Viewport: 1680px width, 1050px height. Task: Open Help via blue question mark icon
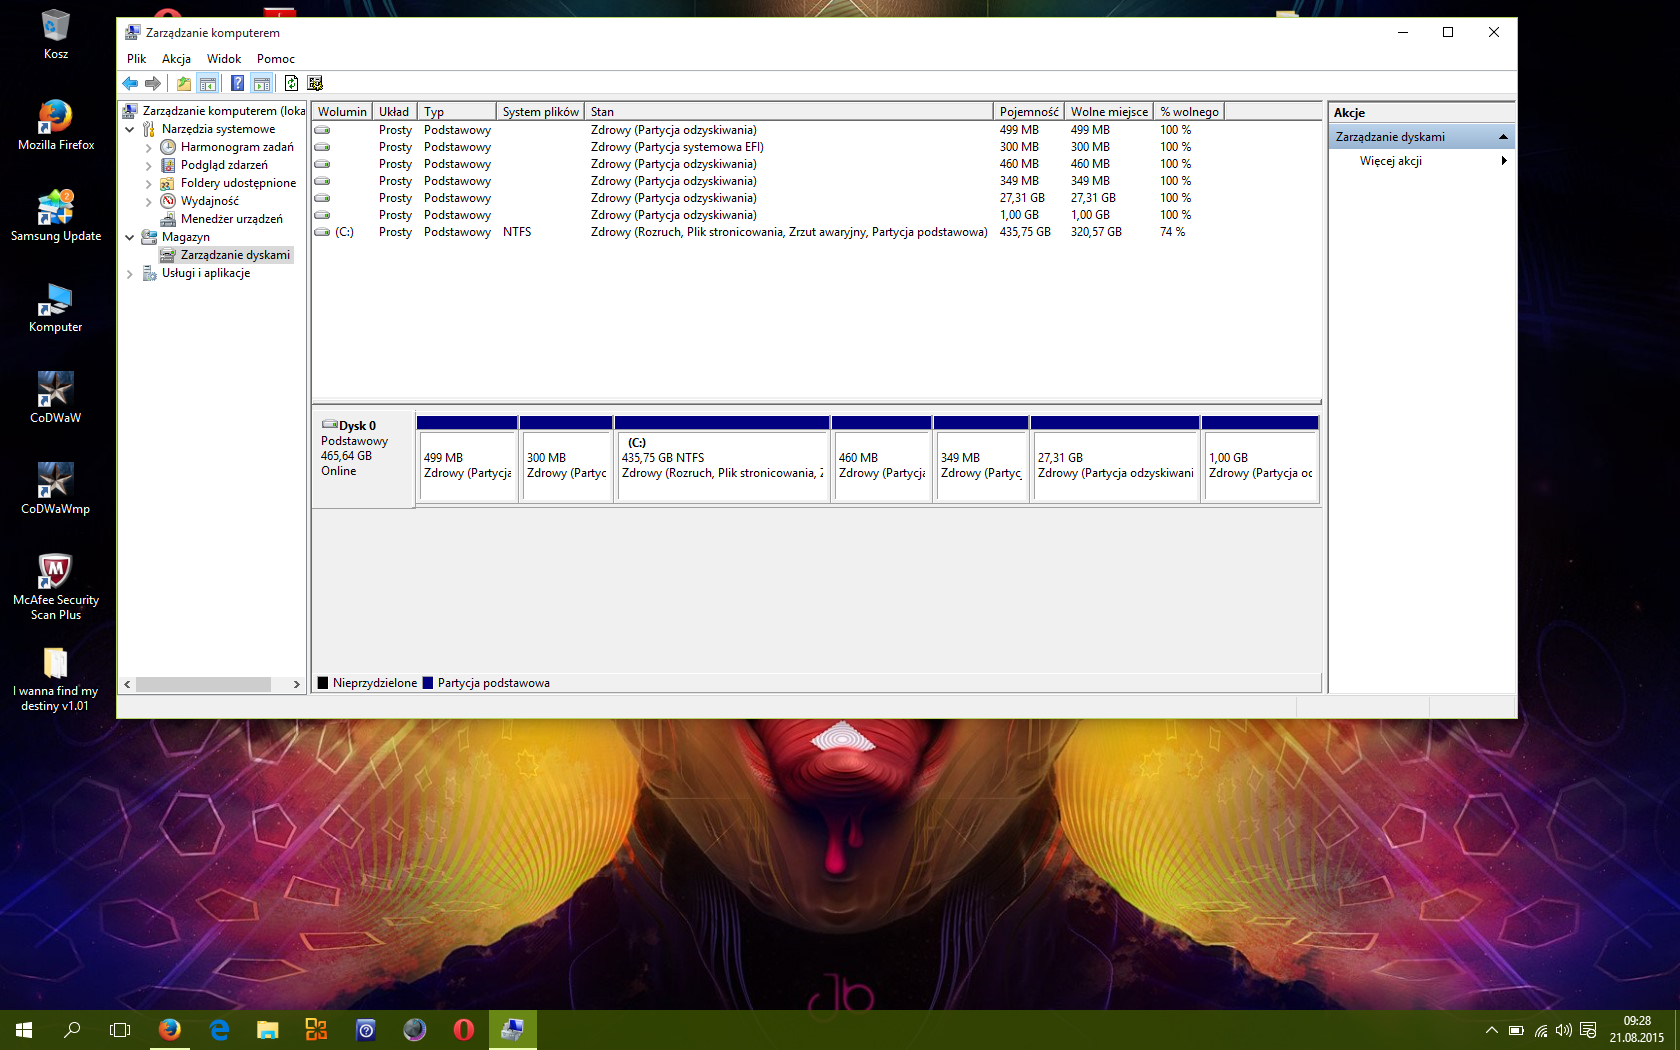(237, 83)
